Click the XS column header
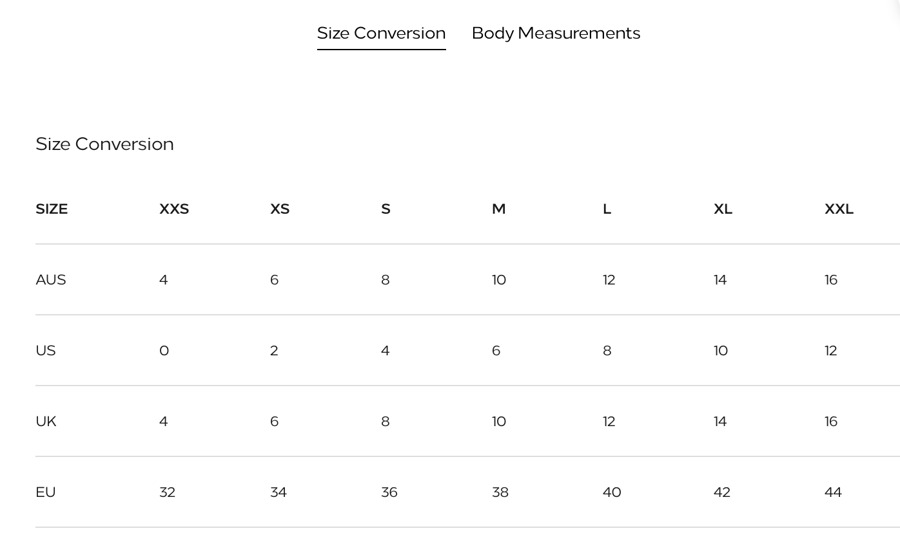 pyautogui.click(x=280, y=209)
